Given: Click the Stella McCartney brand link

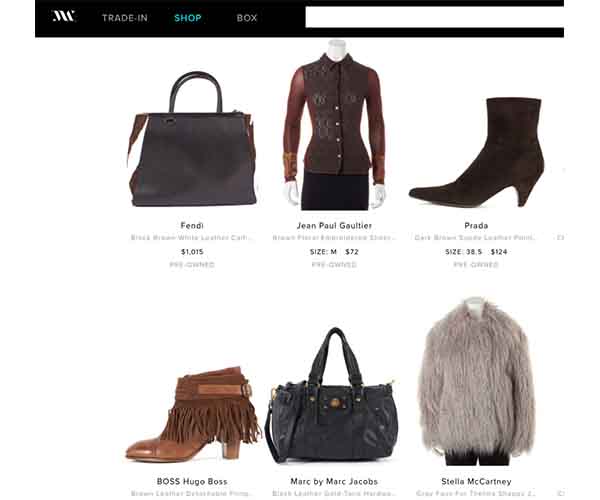Looking at the screenshot, I should (476, 481).
